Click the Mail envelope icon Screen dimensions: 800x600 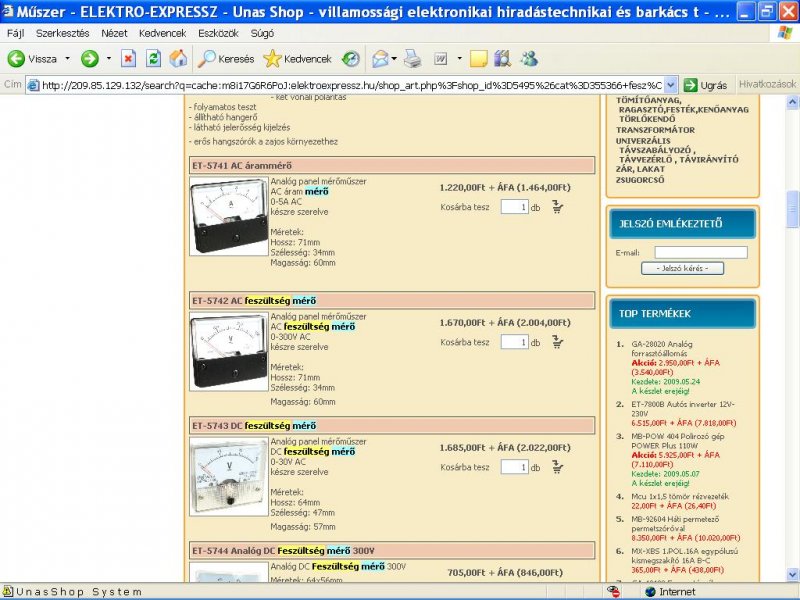(x=380, y=59)
